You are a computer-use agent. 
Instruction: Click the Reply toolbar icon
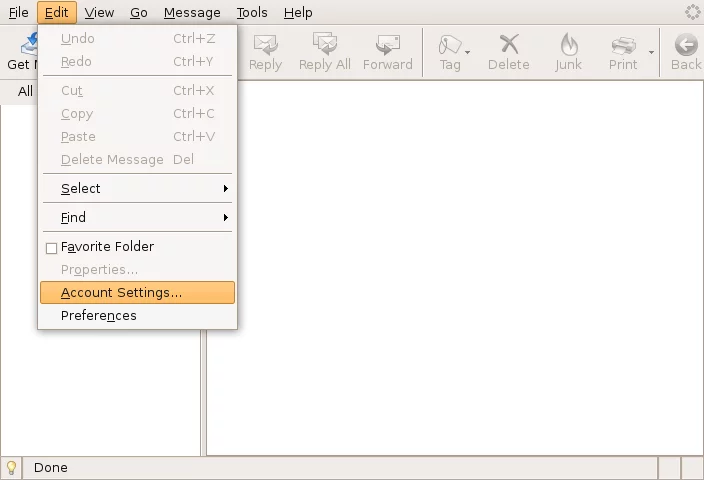pos(265,44)
